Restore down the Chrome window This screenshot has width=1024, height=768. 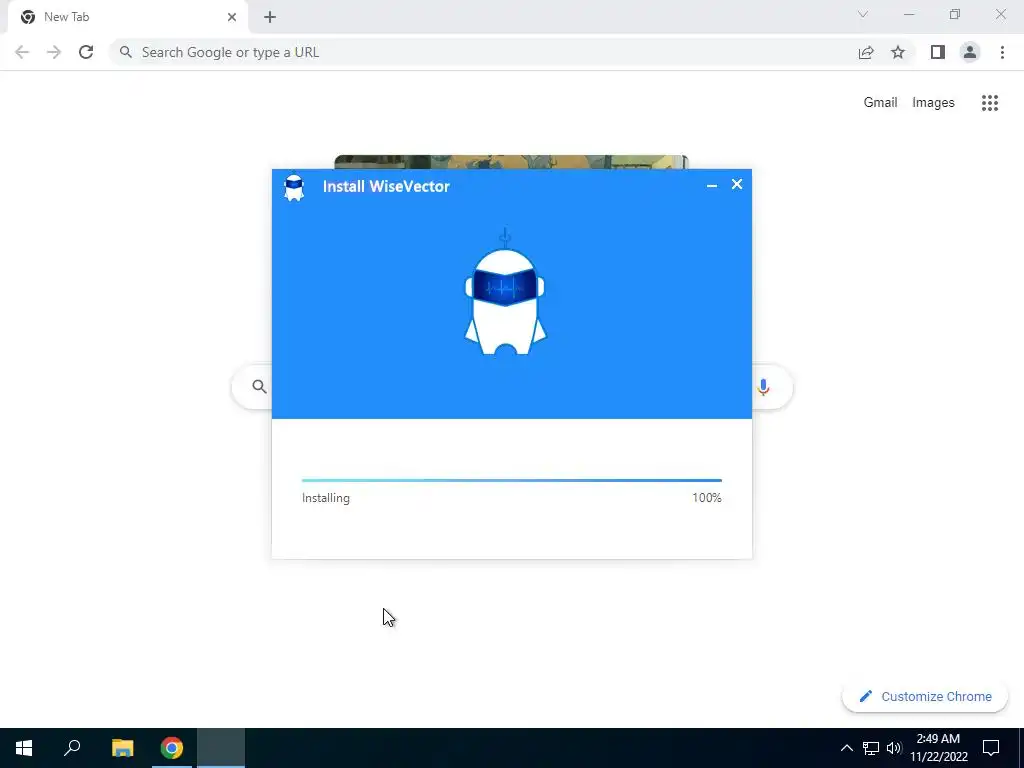tap(955, 14)
